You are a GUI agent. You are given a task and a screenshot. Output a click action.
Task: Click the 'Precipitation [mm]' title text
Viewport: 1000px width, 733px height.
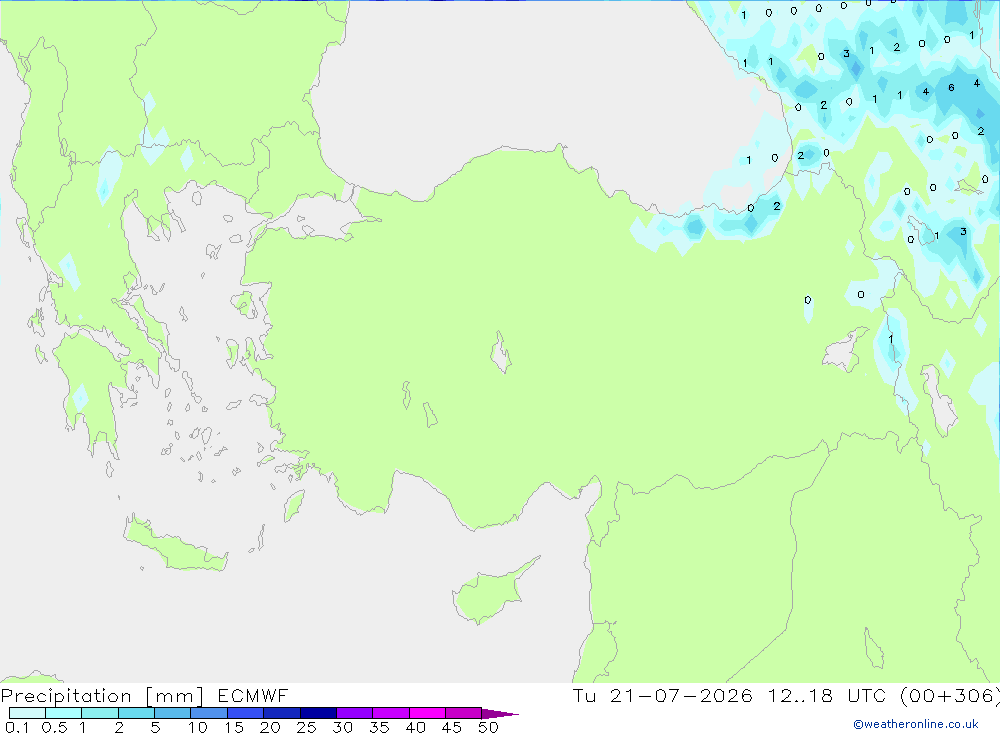coord(102,695)
